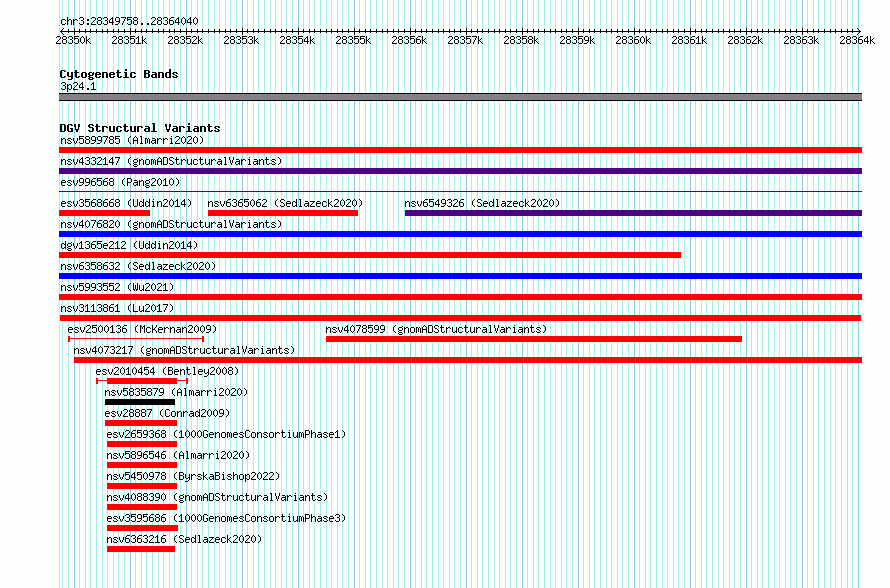Click the red nsv6365062 variant bar
890x588 pixels.
point(283,213)
